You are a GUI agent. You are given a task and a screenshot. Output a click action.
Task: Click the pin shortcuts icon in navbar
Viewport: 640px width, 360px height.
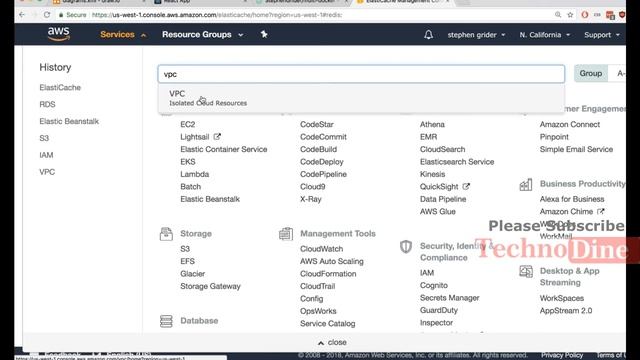[264, 34]
